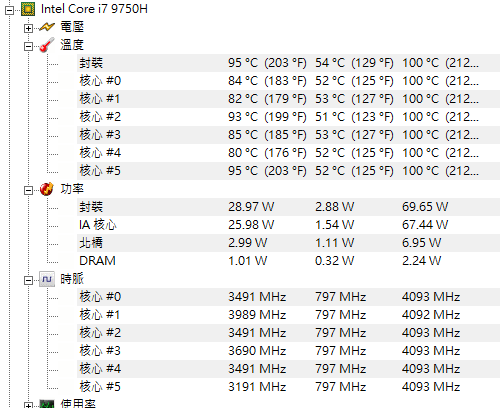500x408 pixels.
Task: Click the flame power icon beside 功率
Action: 47,189
